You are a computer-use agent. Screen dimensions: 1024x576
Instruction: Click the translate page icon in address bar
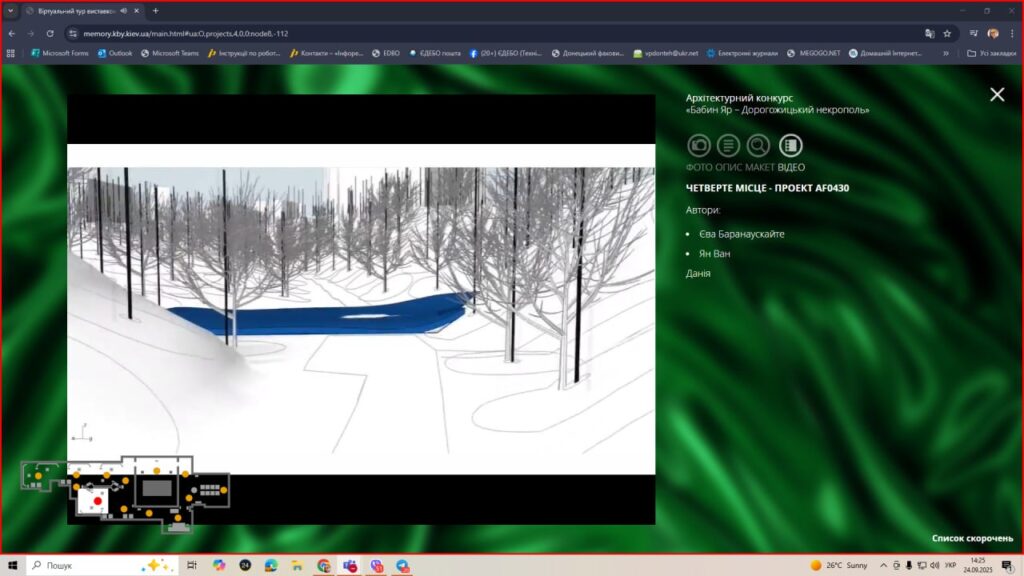tap(929, 33)
